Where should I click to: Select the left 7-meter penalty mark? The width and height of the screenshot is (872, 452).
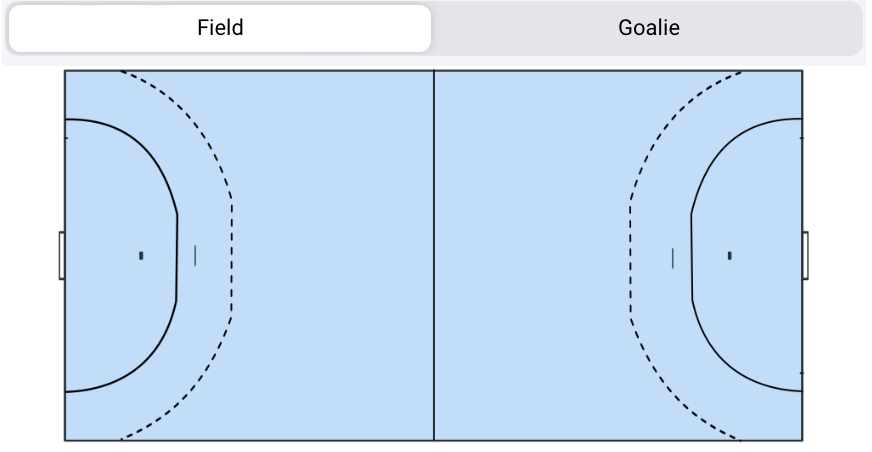click(195, 256)
